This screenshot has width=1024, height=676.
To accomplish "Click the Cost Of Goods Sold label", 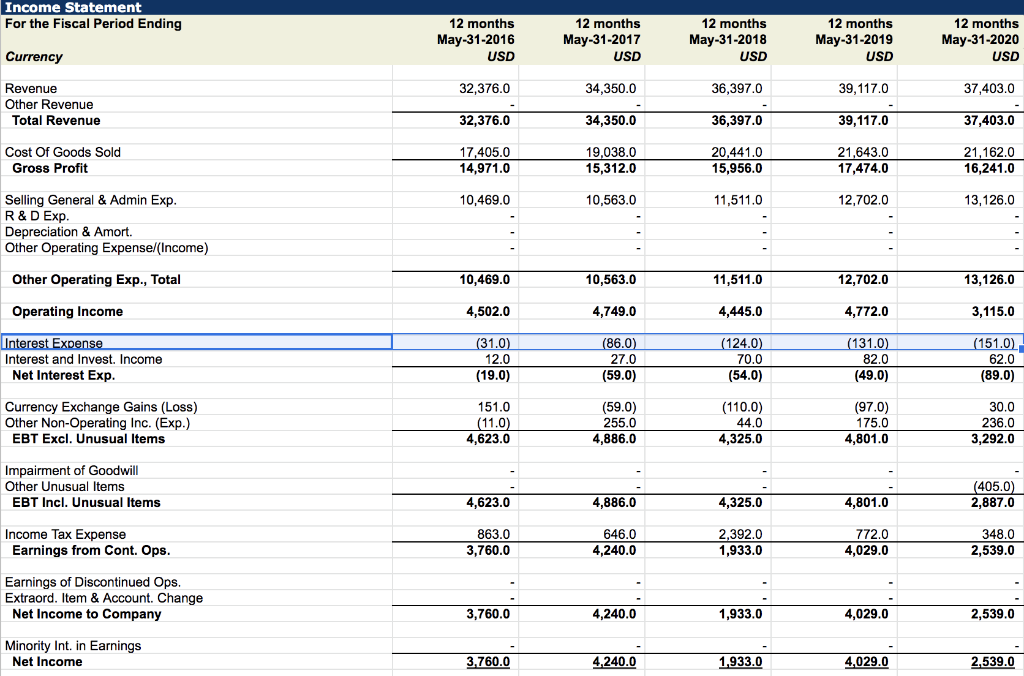I will tap(62, 152).
